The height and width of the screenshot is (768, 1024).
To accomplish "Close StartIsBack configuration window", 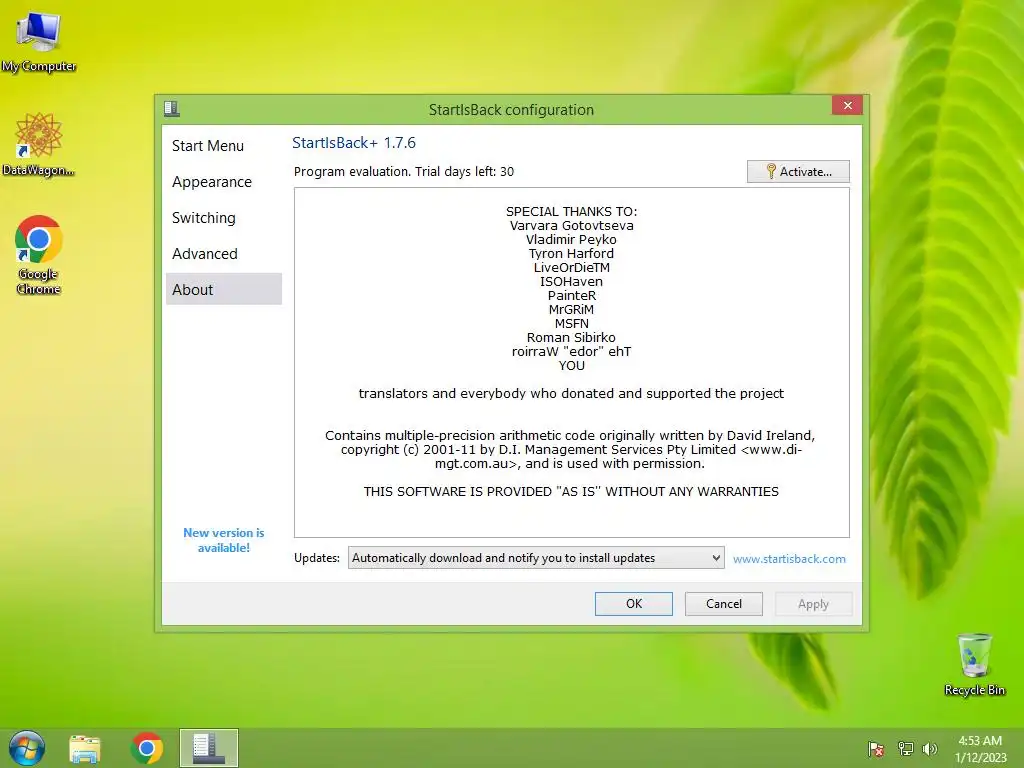I will (848, 105).
